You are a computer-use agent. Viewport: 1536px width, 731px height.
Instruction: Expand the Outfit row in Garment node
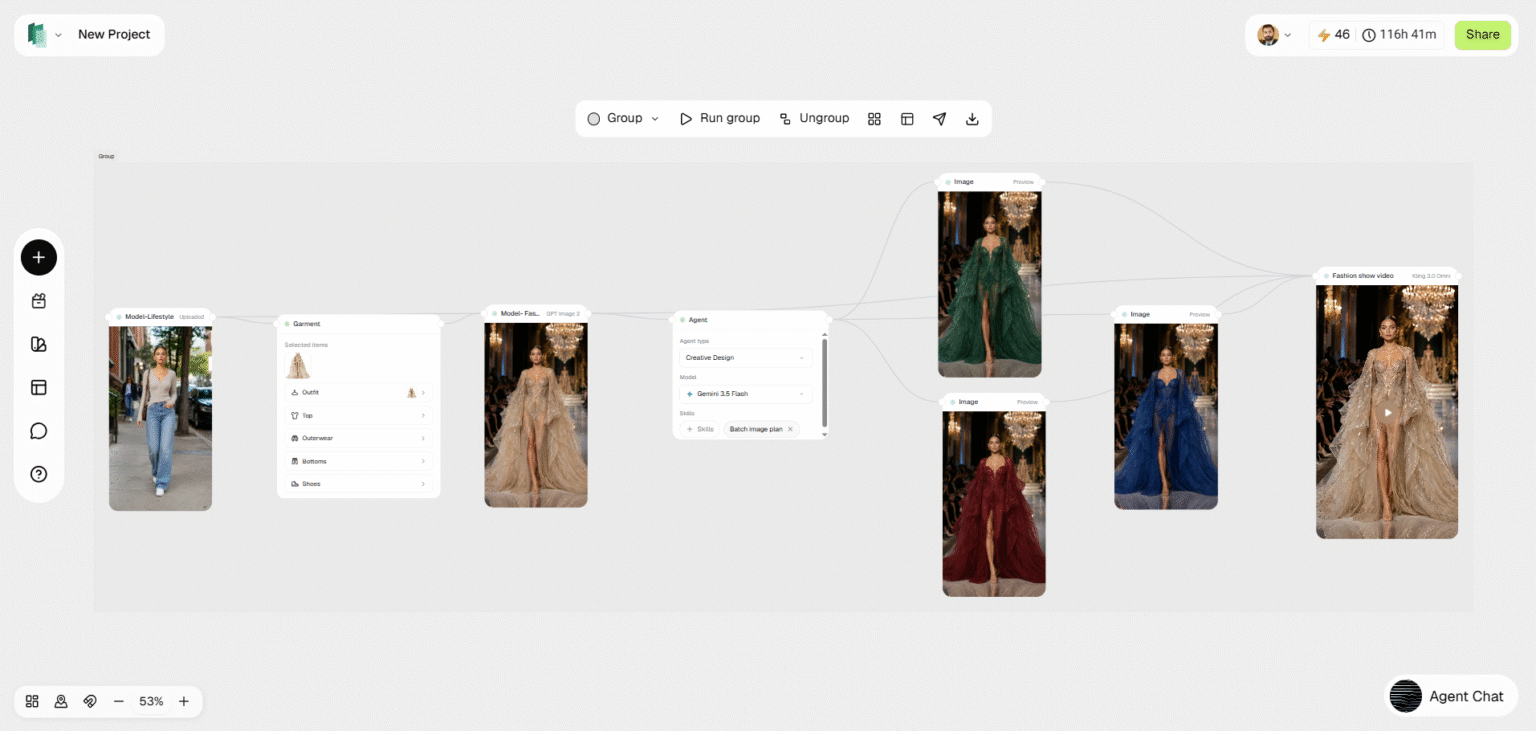click(358, 392)
